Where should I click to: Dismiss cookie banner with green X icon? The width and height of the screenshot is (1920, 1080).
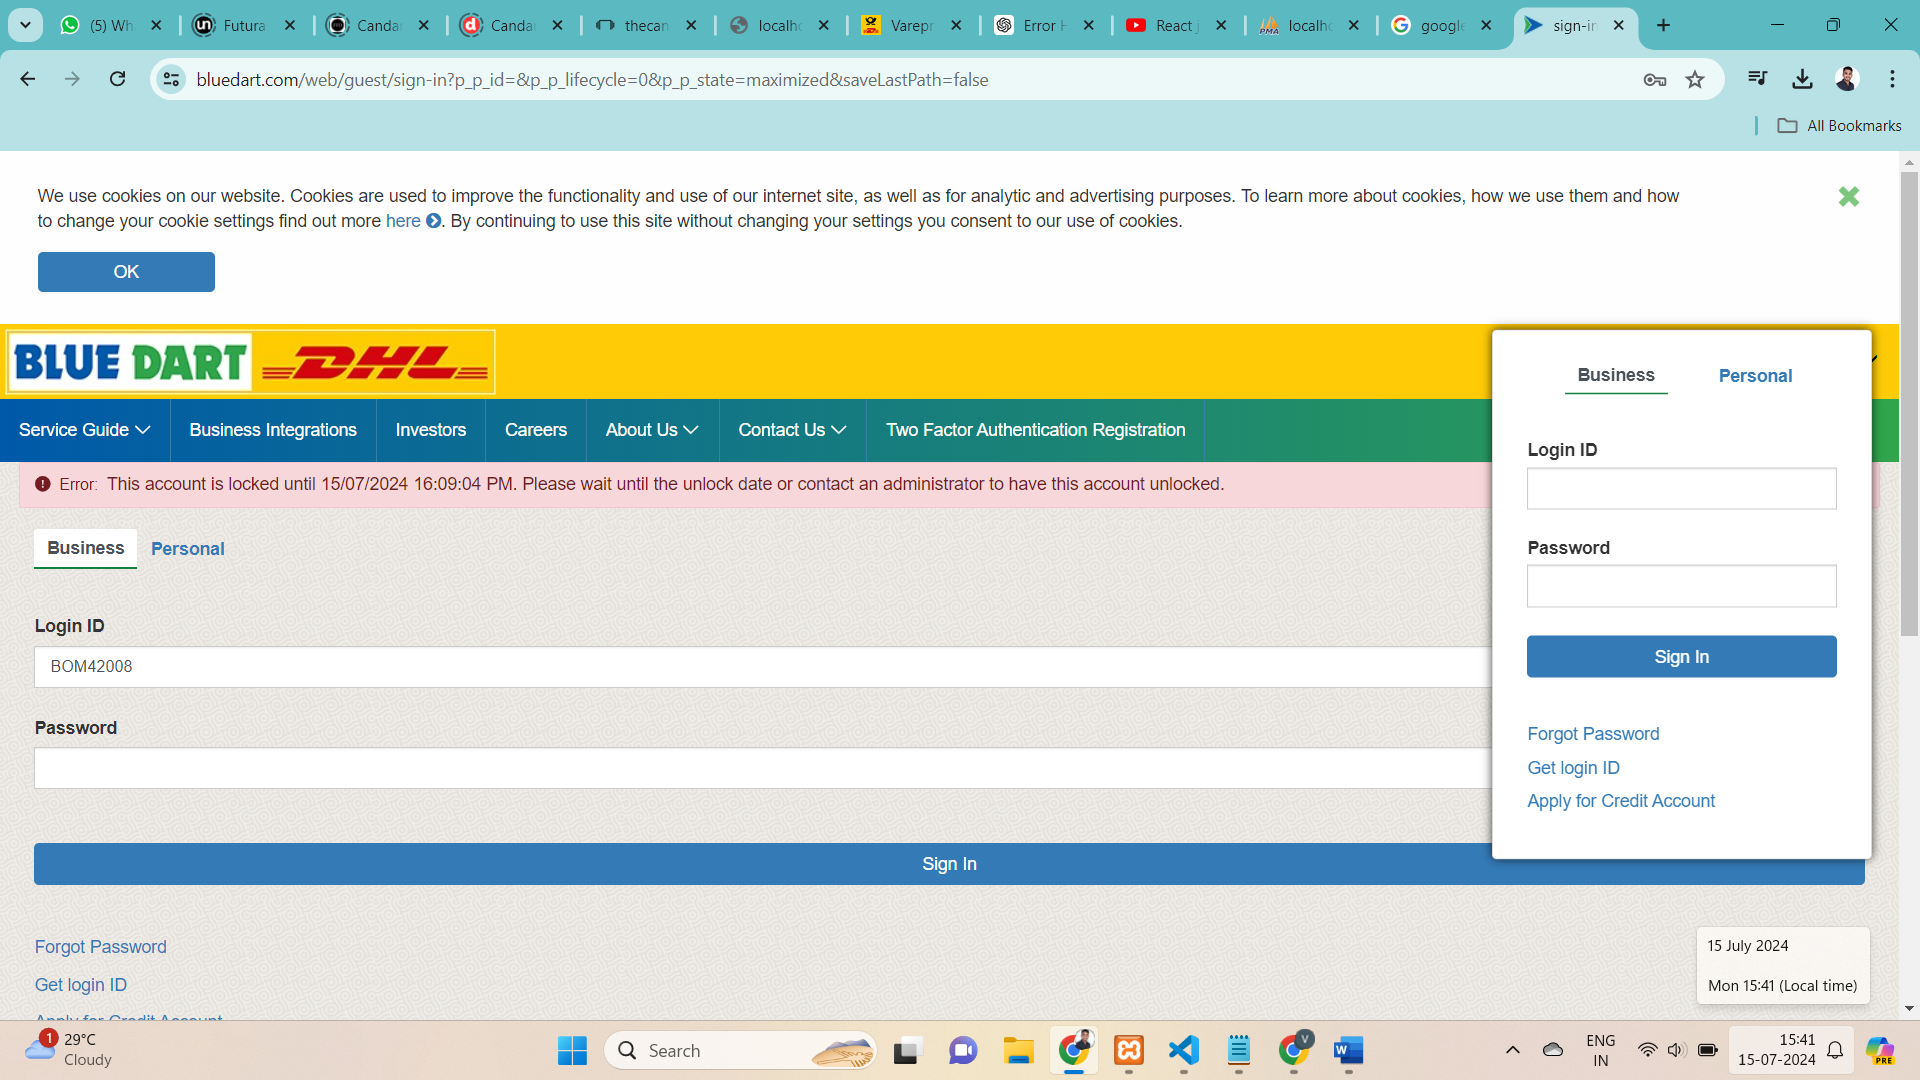click(x=1848, y=197)
